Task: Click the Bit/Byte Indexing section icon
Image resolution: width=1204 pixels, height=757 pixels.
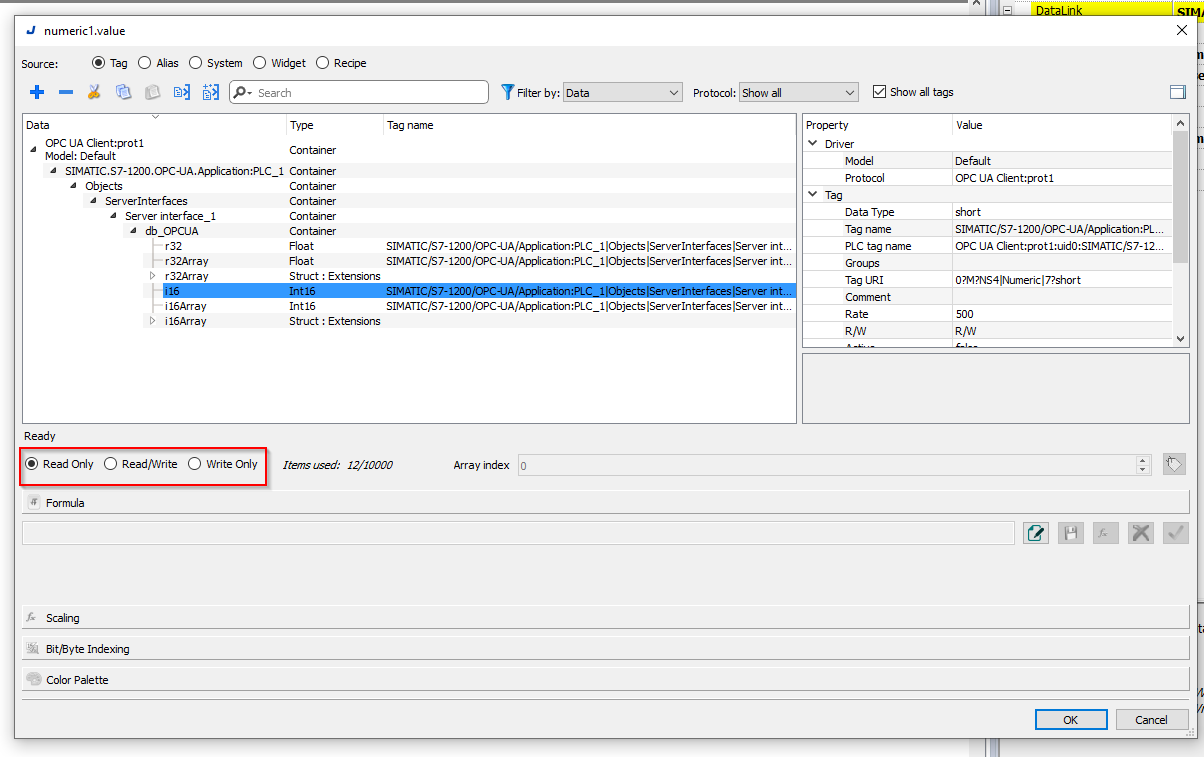Action: coord(32,648)
